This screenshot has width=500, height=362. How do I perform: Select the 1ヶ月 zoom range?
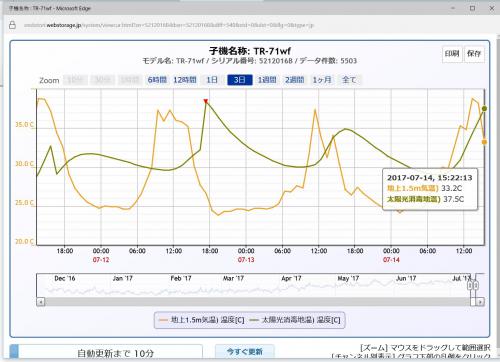(322, 80)
